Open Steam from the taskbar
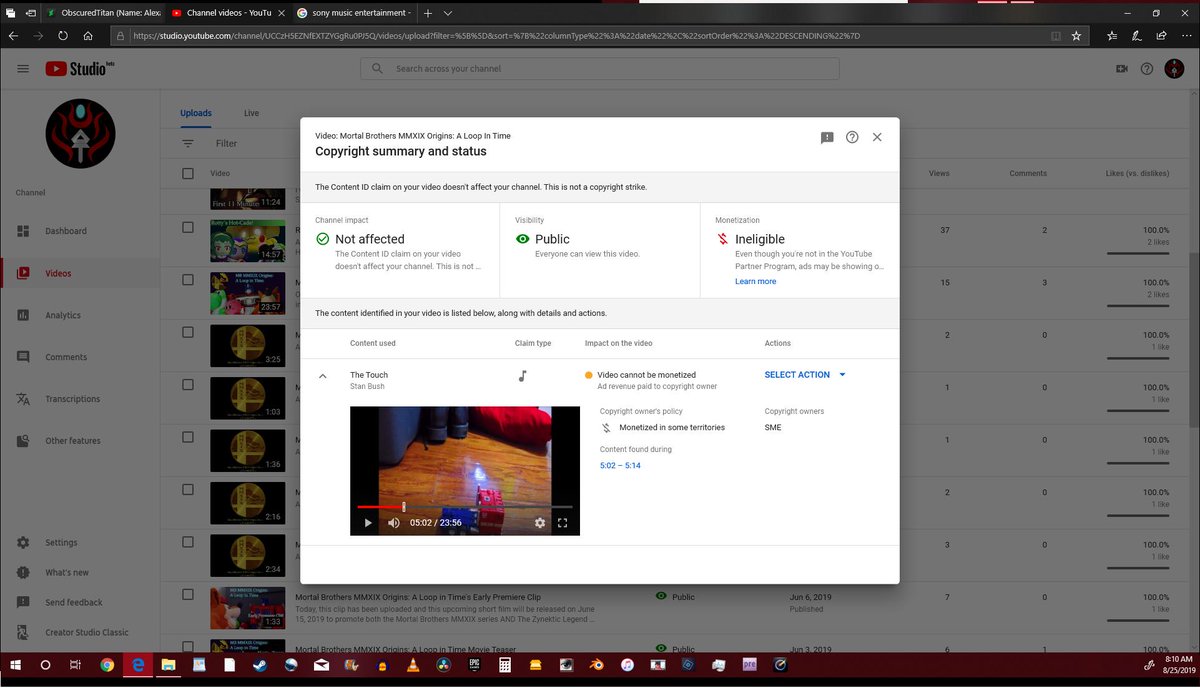 (x=259, y=665)
